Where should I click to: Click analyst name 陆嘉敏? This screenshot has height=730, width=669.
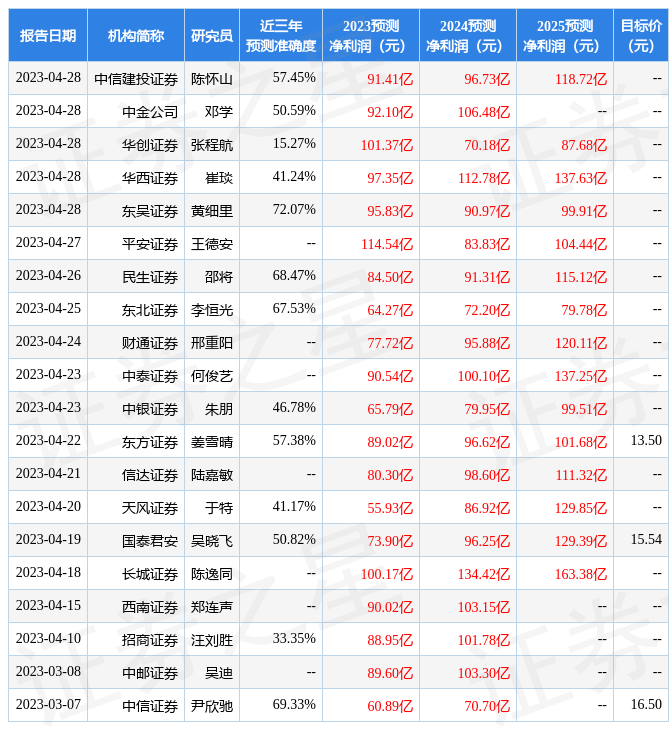point(212,475)
